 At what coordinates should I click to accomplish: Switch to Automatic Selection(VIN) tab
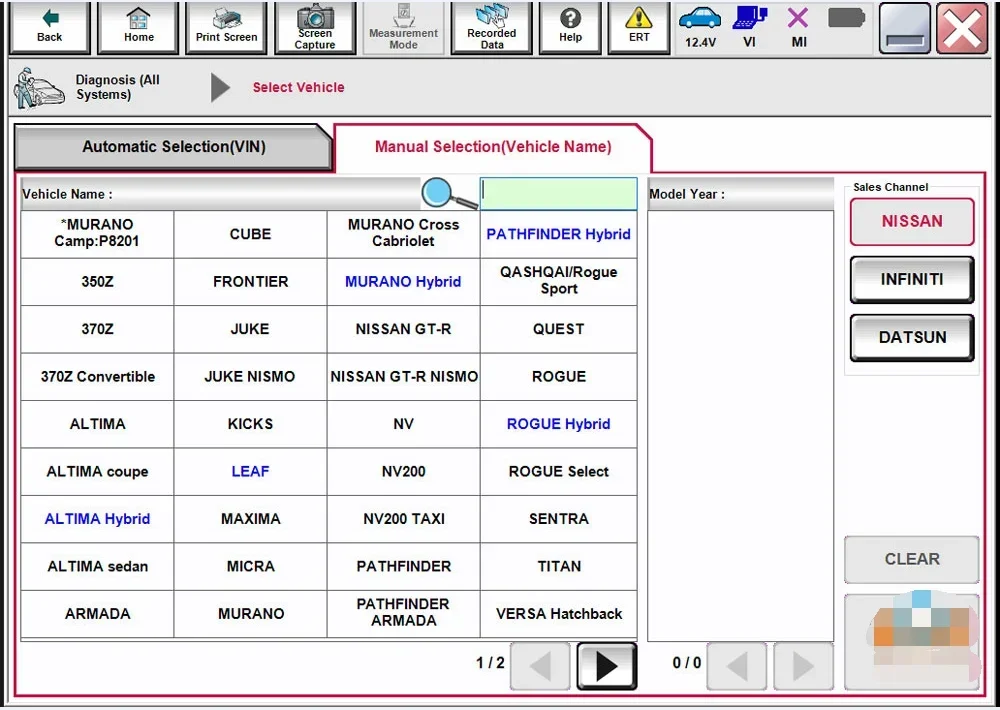click(173, 147)
